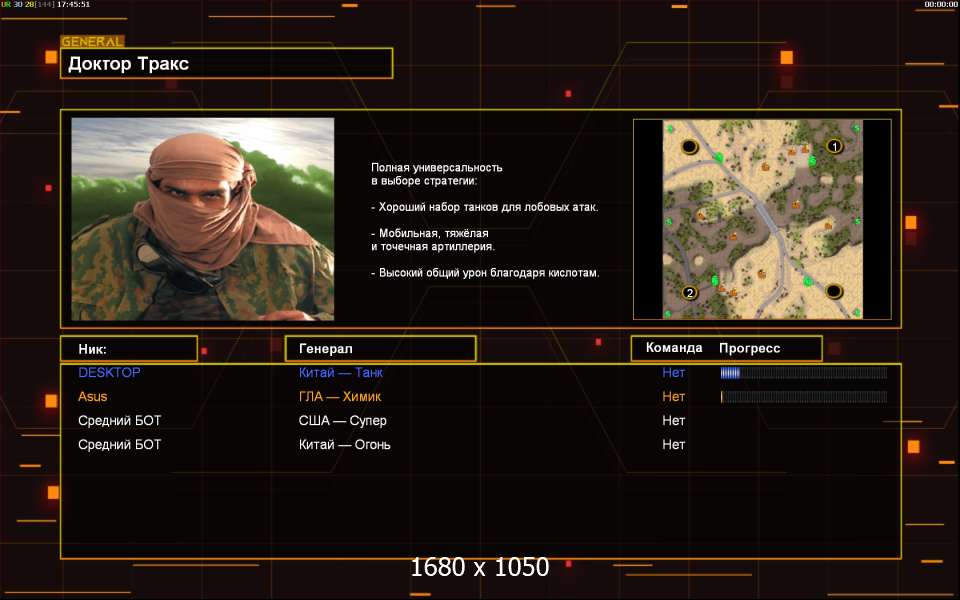The height and width of the screenshot is (600, 960).
Task: Click the Нет team value for DESKTOP
Action: tap(673, 372)
